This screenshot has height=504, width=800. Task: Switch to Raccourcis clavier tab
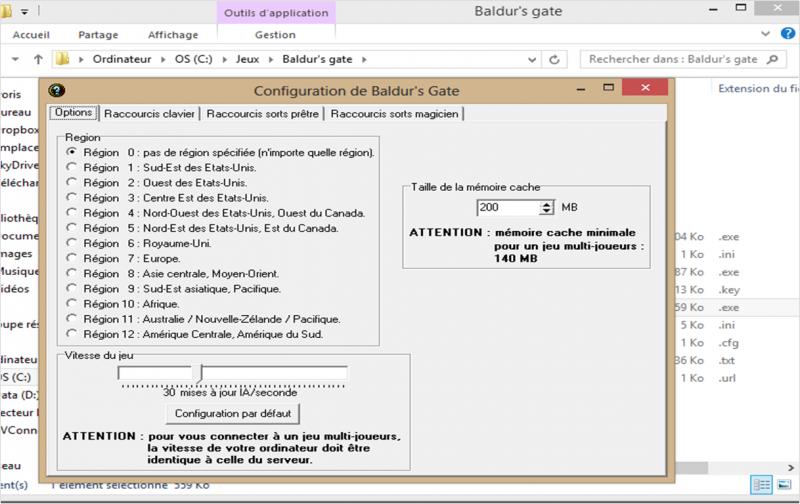[149, 114]
